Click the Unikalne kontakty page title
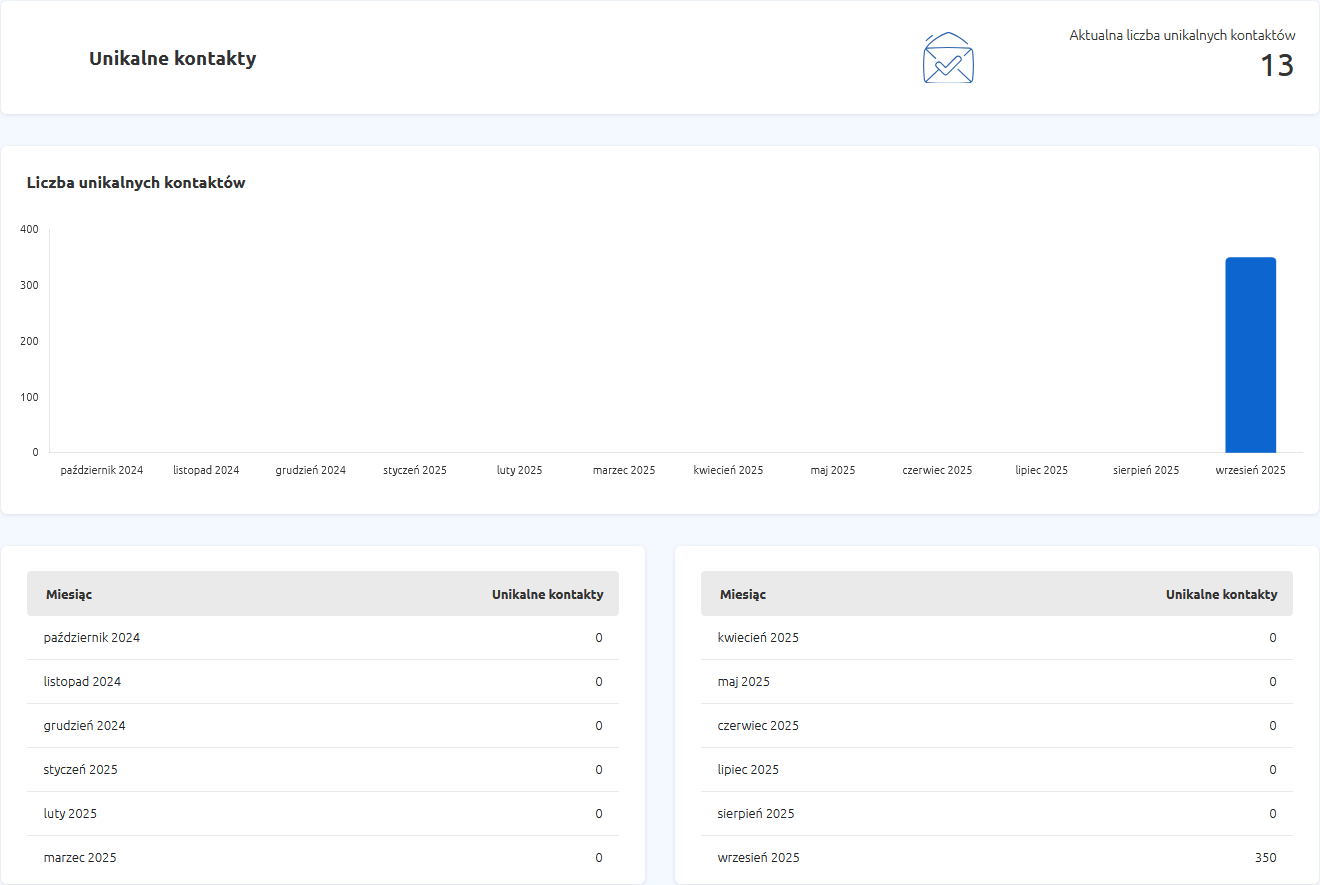The image size is (1320, 885). pyautogui.click(x=172, y=59)
